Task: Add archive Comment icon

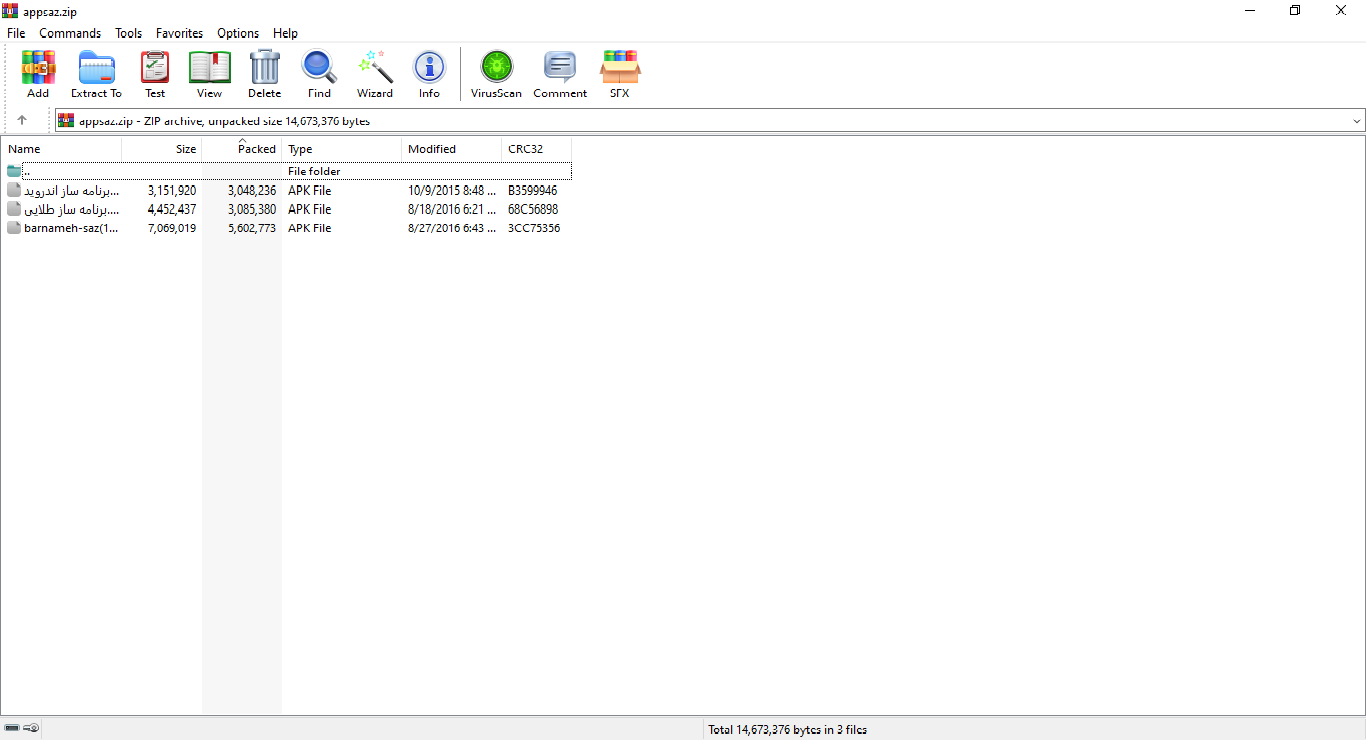Action: pyautogui.click(x=560, y=74)
